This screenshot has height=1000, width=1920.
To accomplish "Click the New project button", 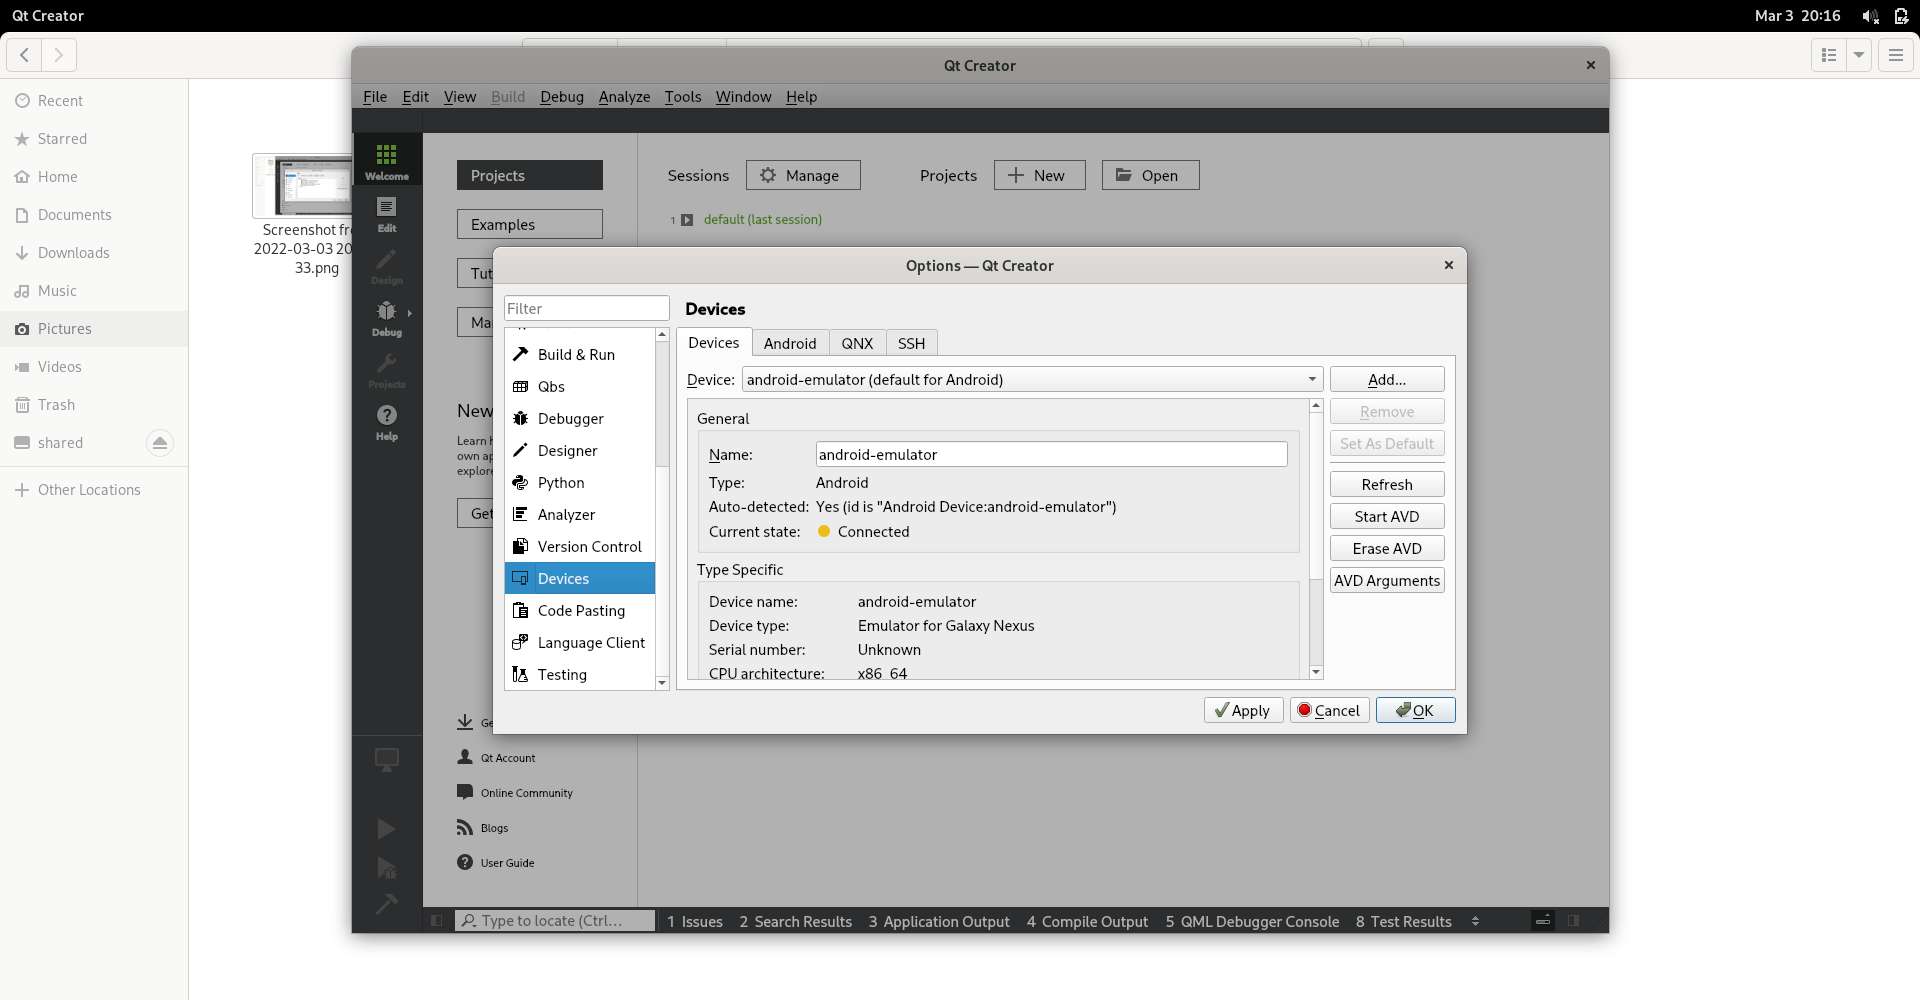I will coord(1039,175).
